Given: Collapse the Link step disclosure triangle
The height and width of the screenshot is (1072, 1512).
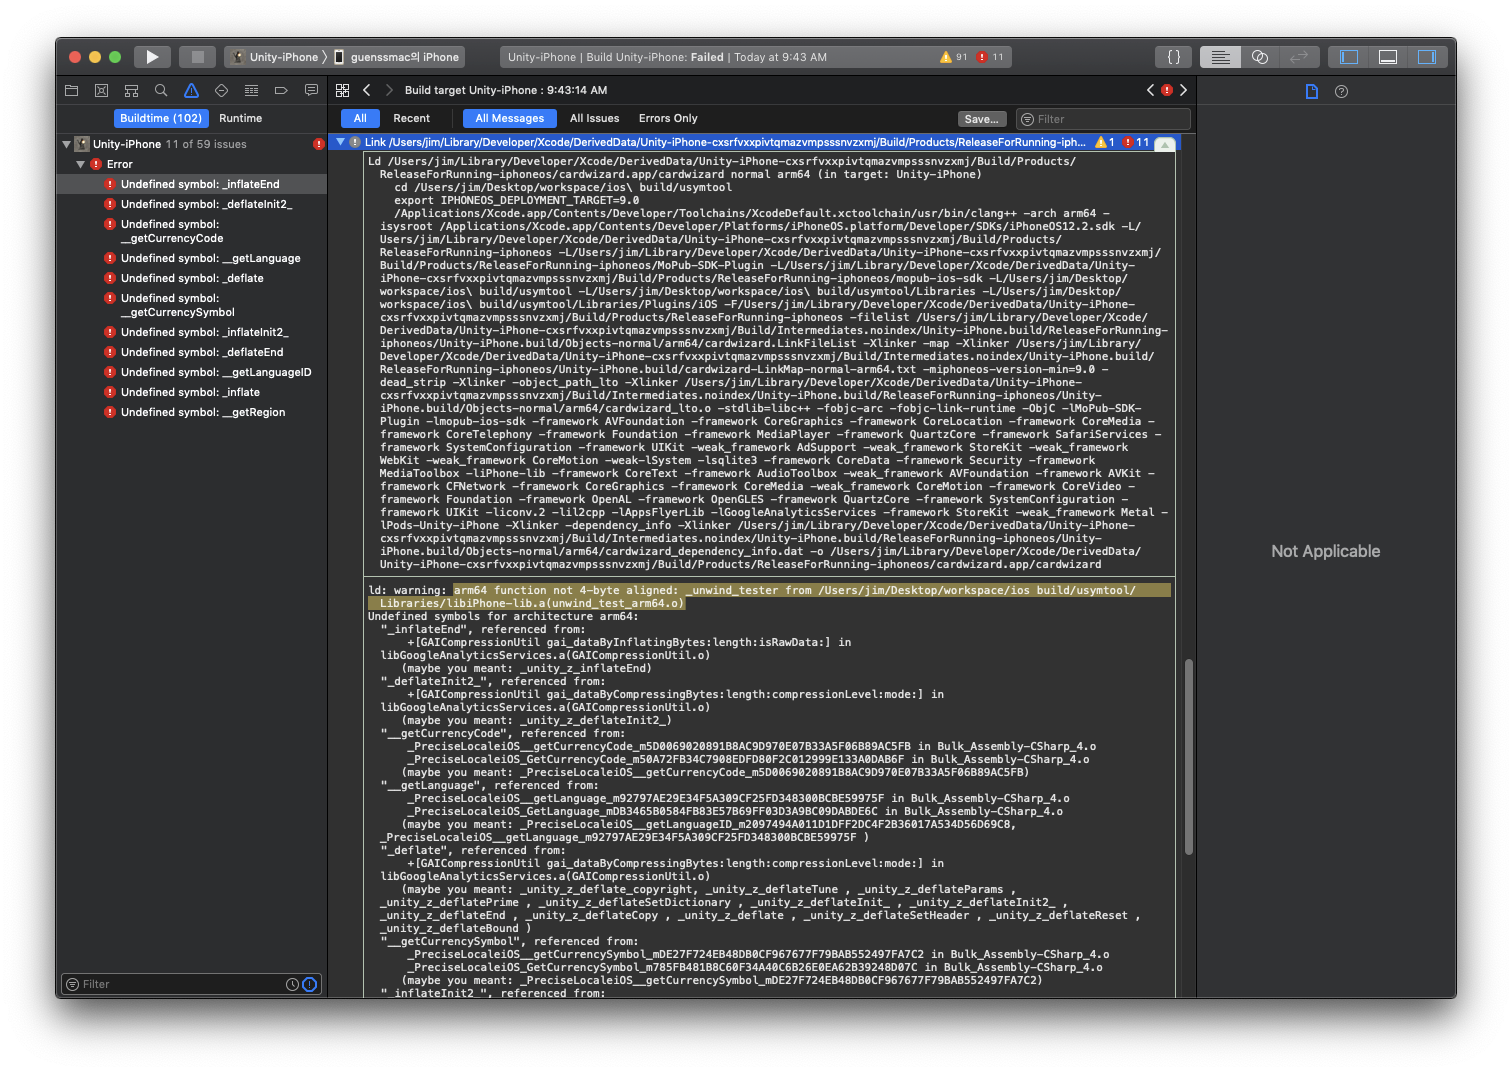Looking at the screenshot, I should (340, 142).
